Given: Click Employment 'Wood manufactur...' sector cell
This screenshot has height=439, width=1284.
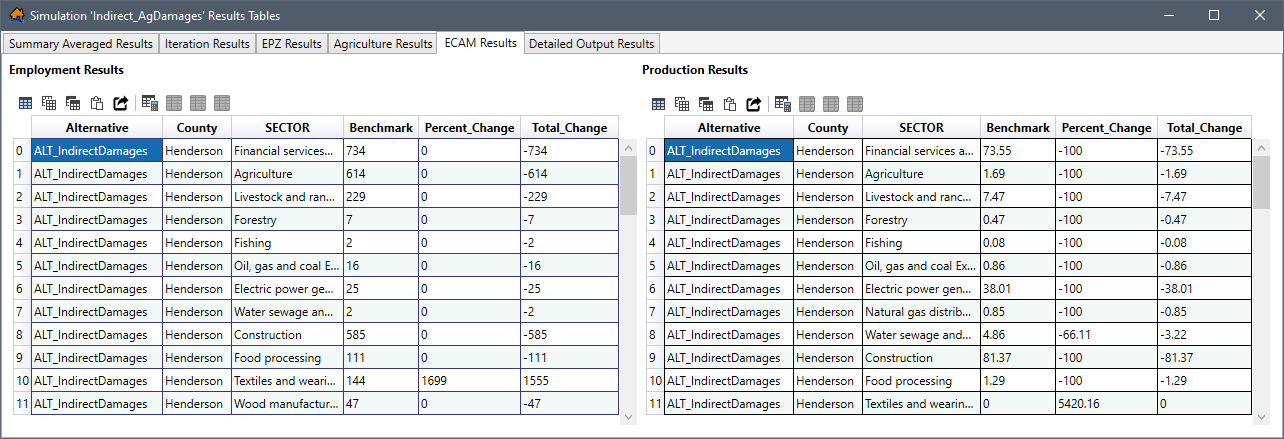Looking at the screenshot, I should click(287, 404).
